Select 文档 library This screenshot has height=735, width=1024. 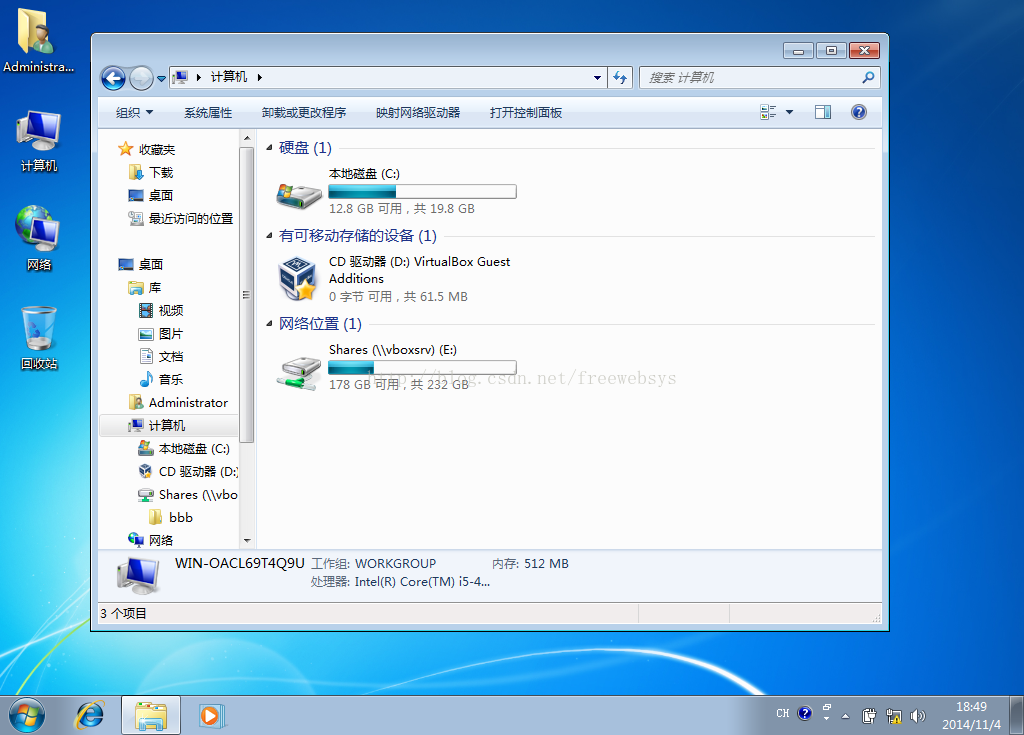[x=171, y=357]
